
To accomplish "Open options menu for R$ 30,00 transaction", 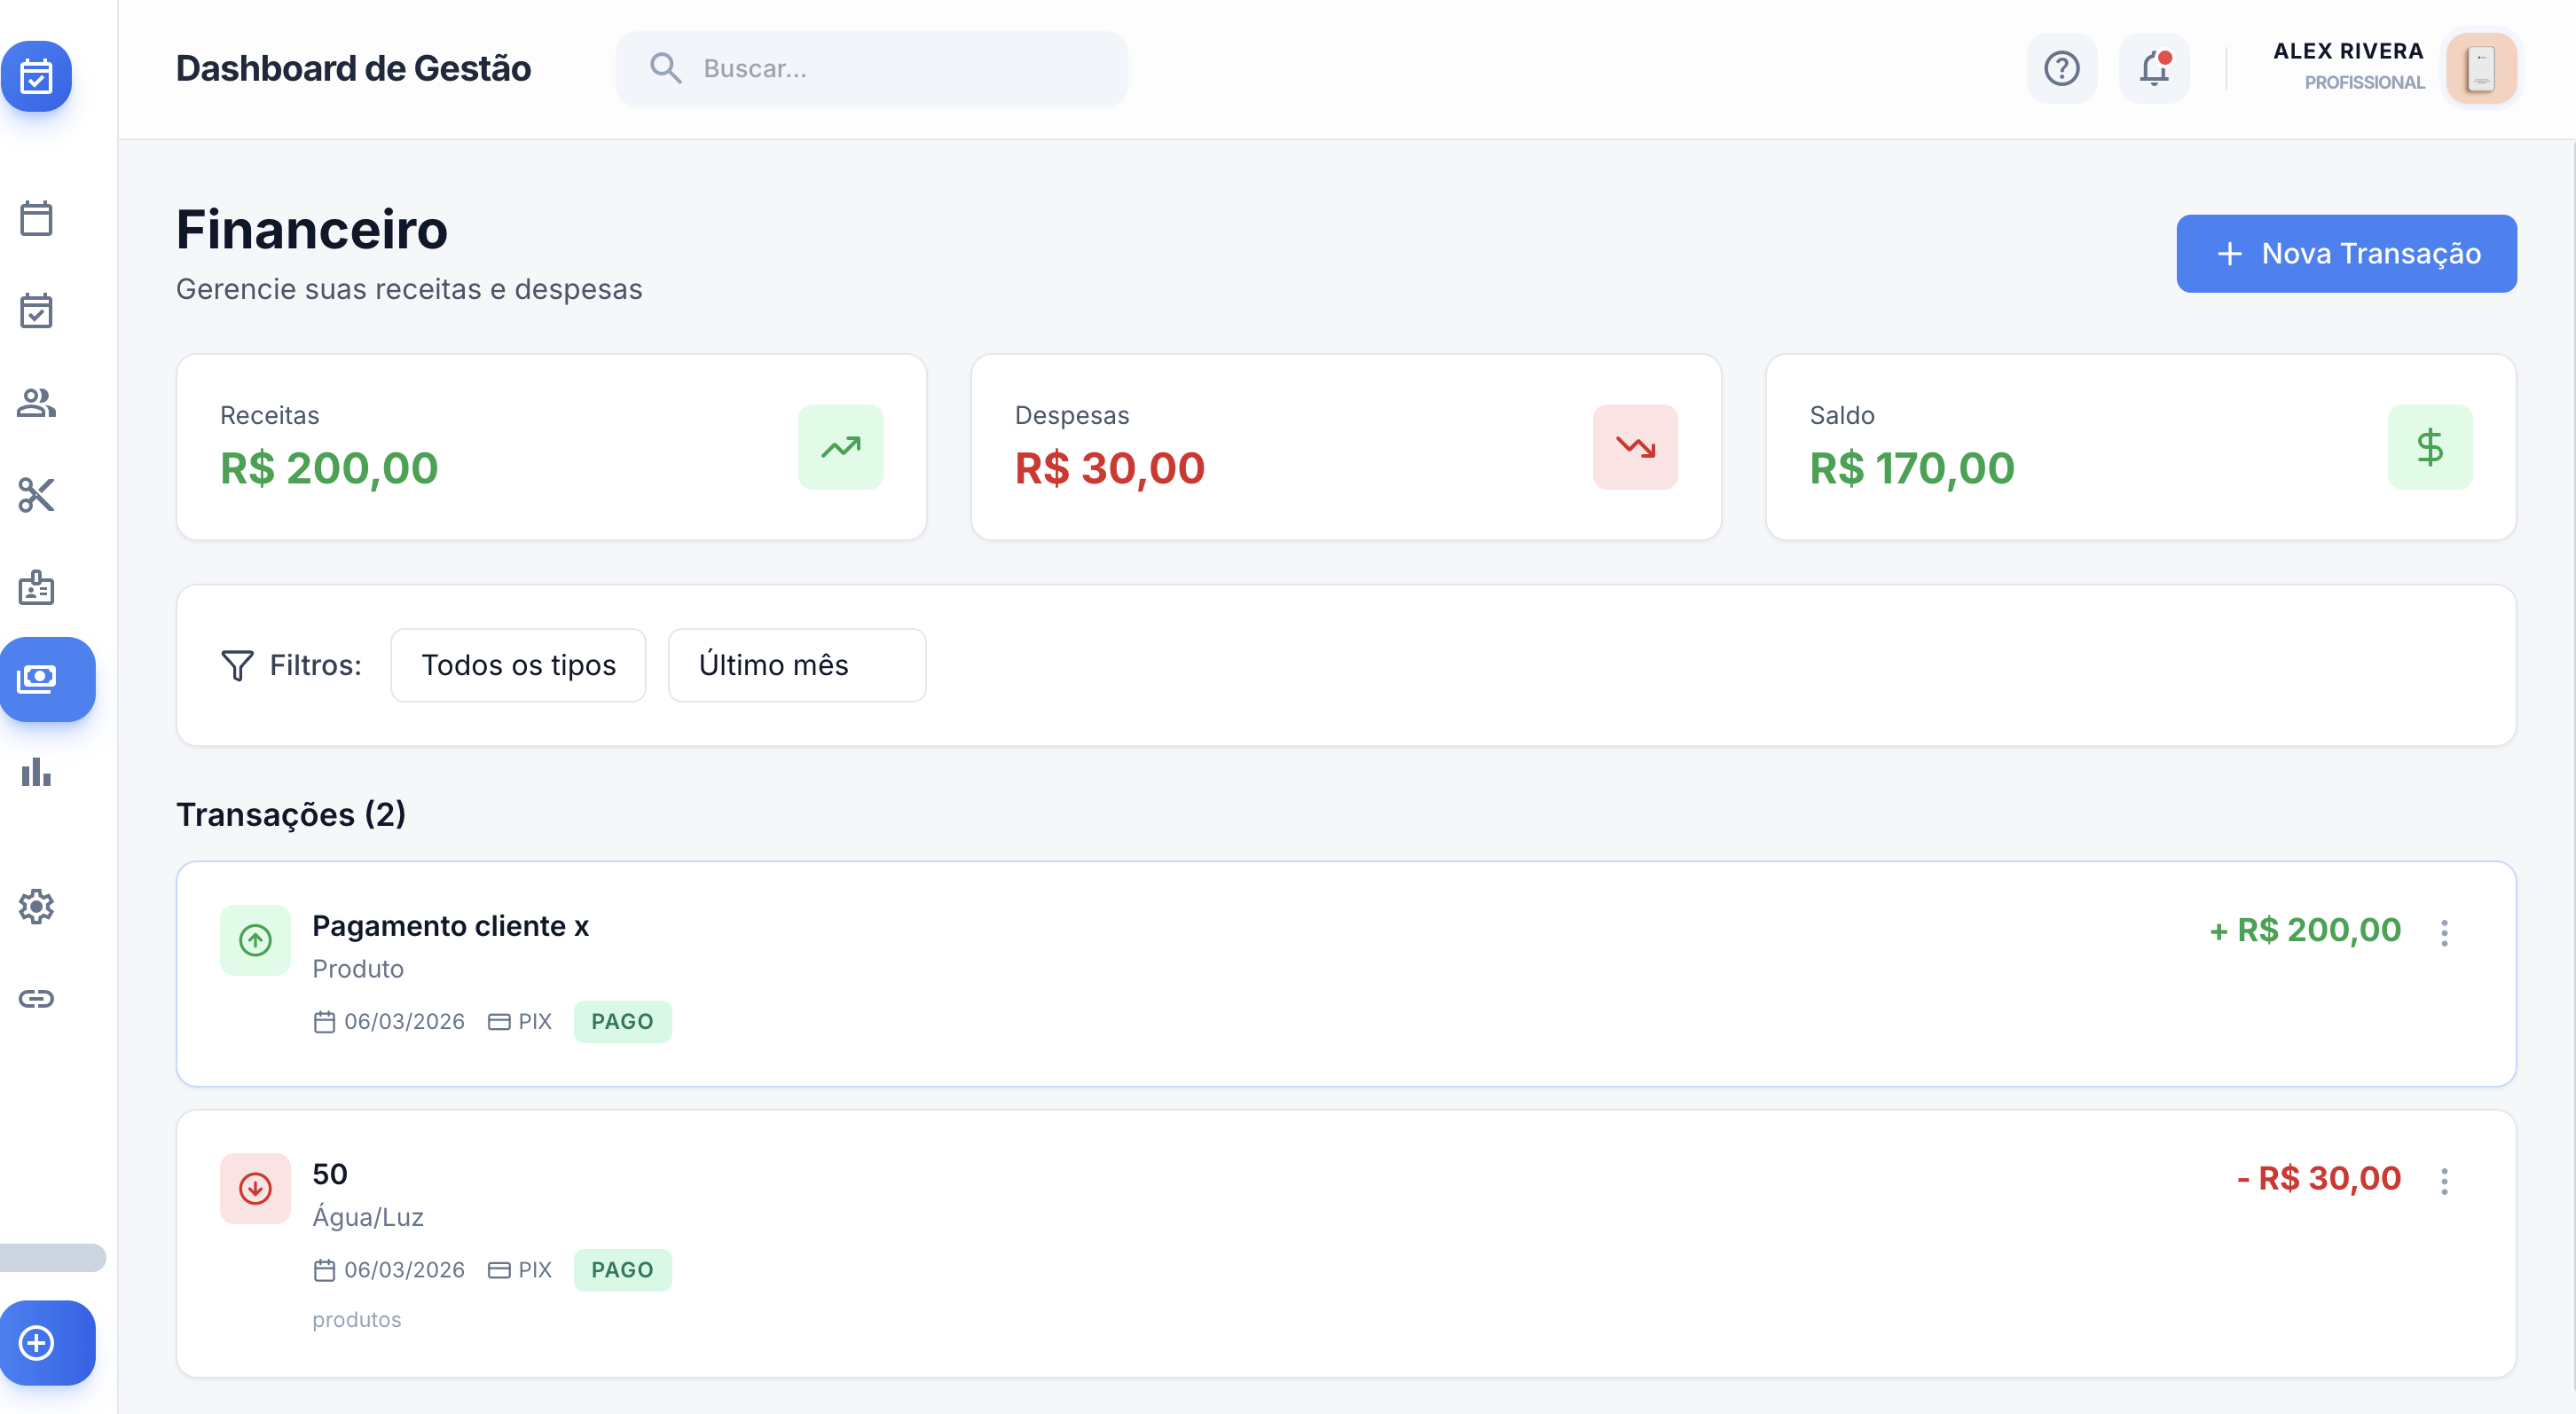I will coord(2444,1180).
